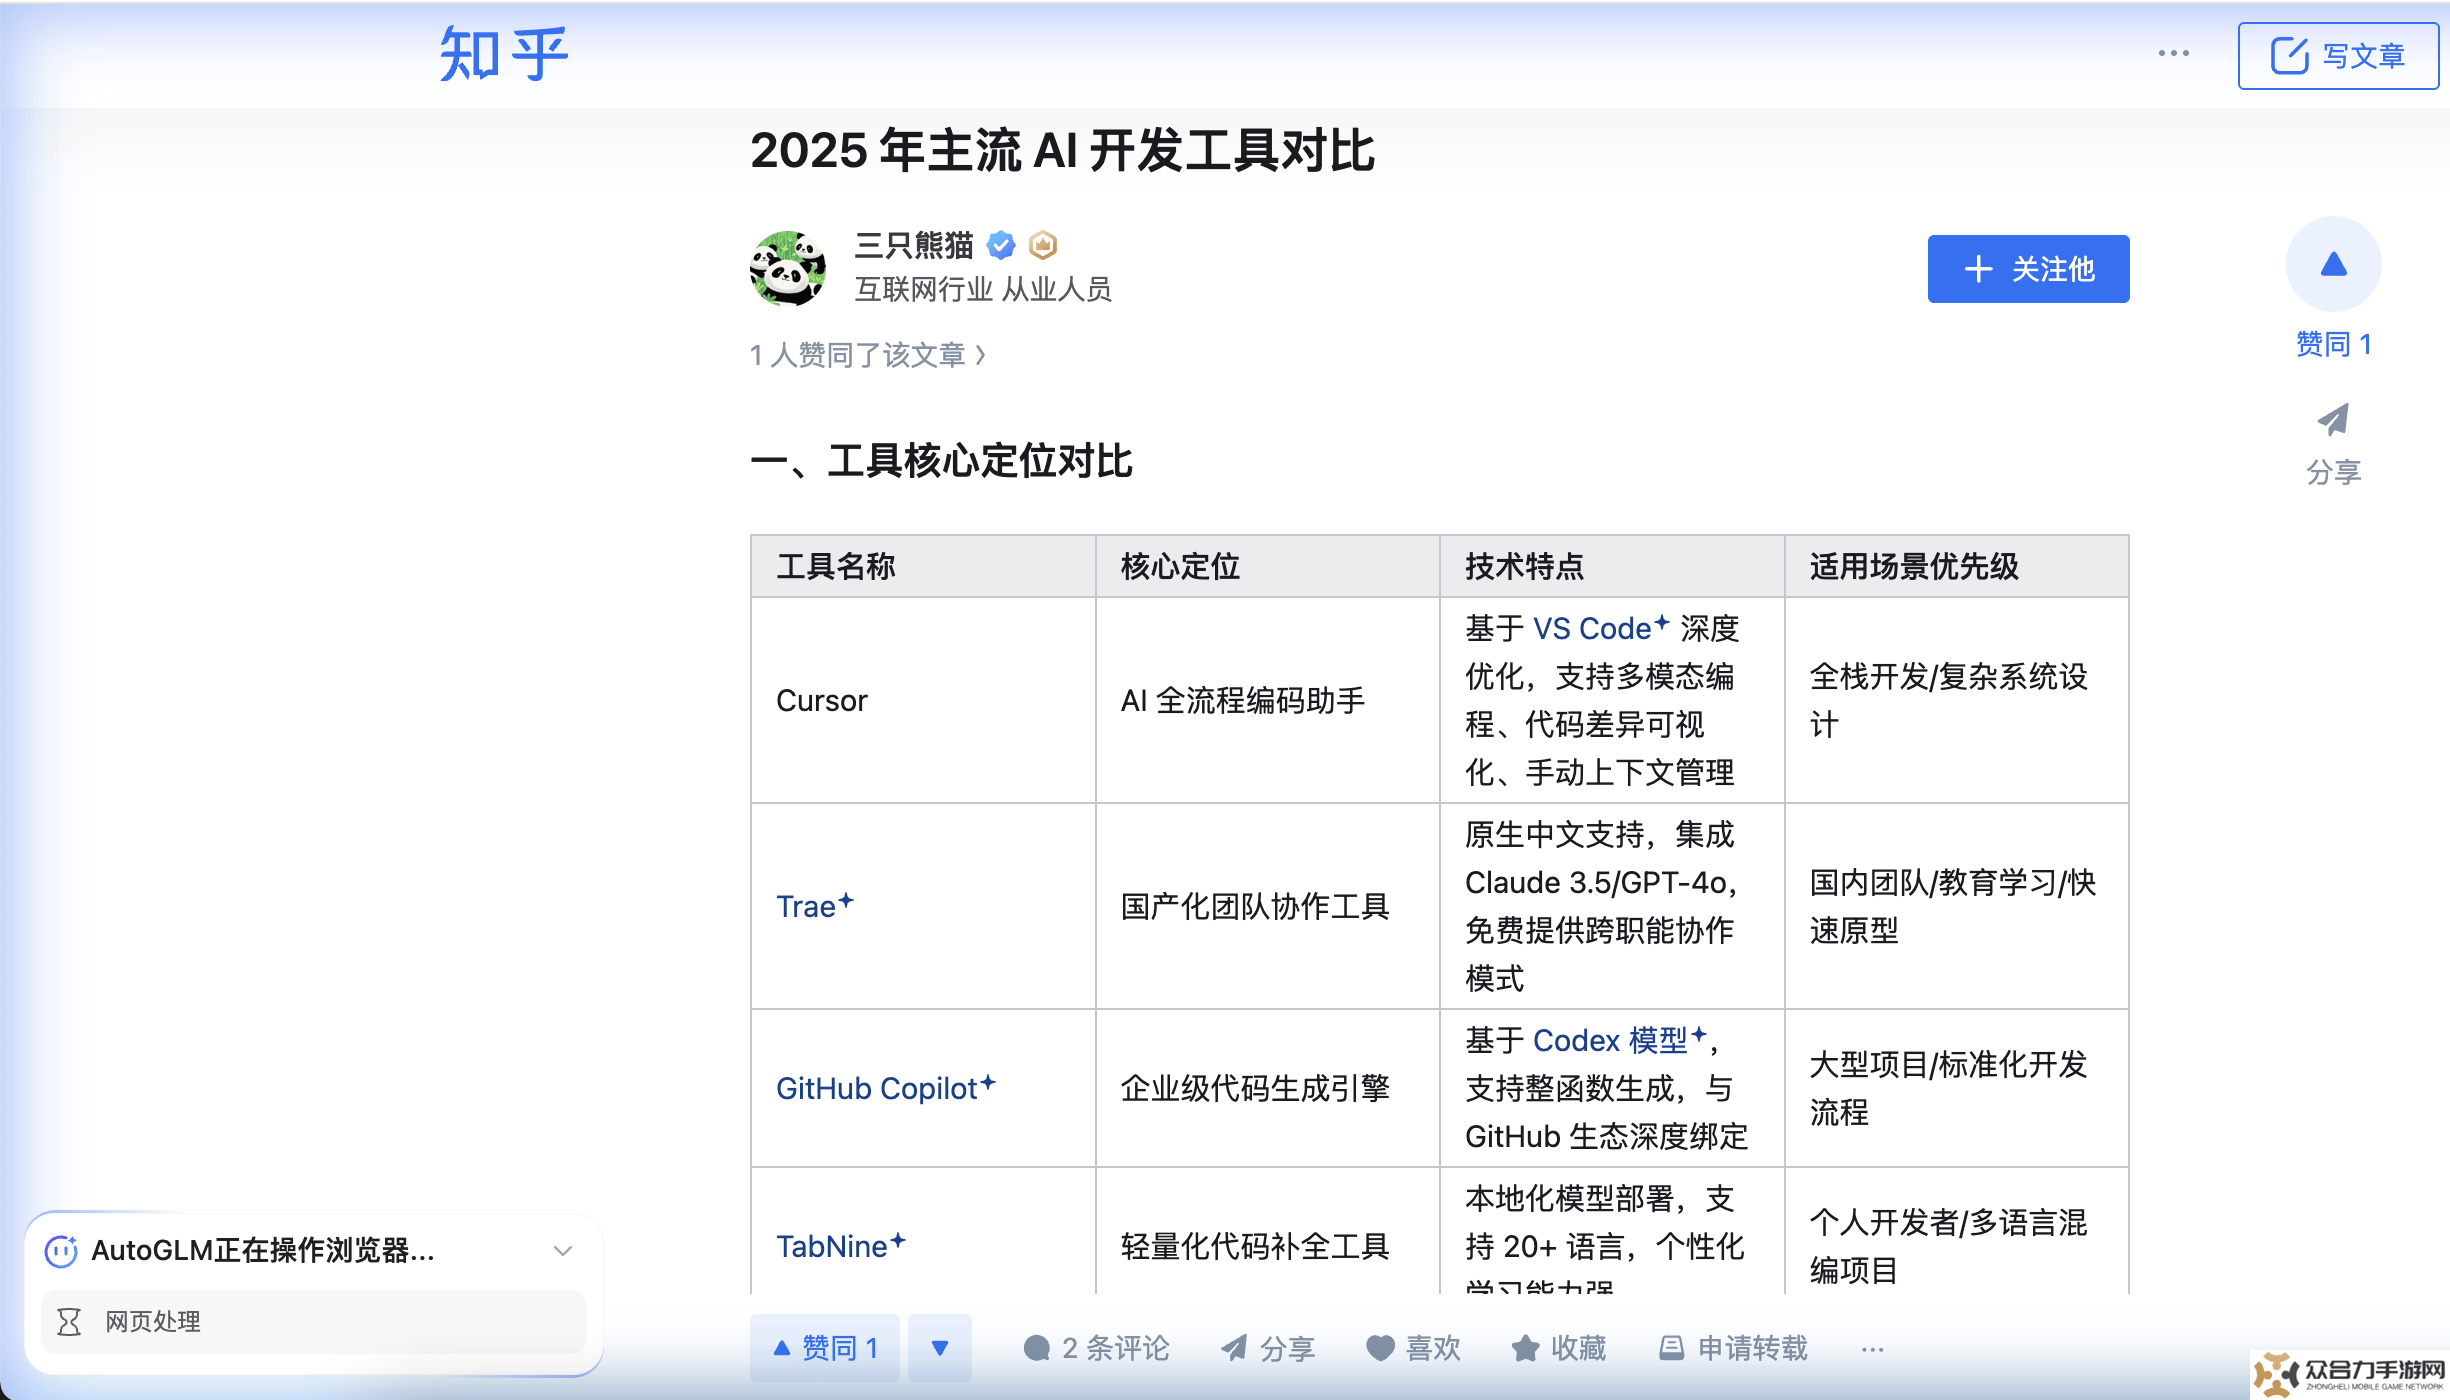Click the 写文章 write article button
2450x1400 pixels.
[2338, 56]
